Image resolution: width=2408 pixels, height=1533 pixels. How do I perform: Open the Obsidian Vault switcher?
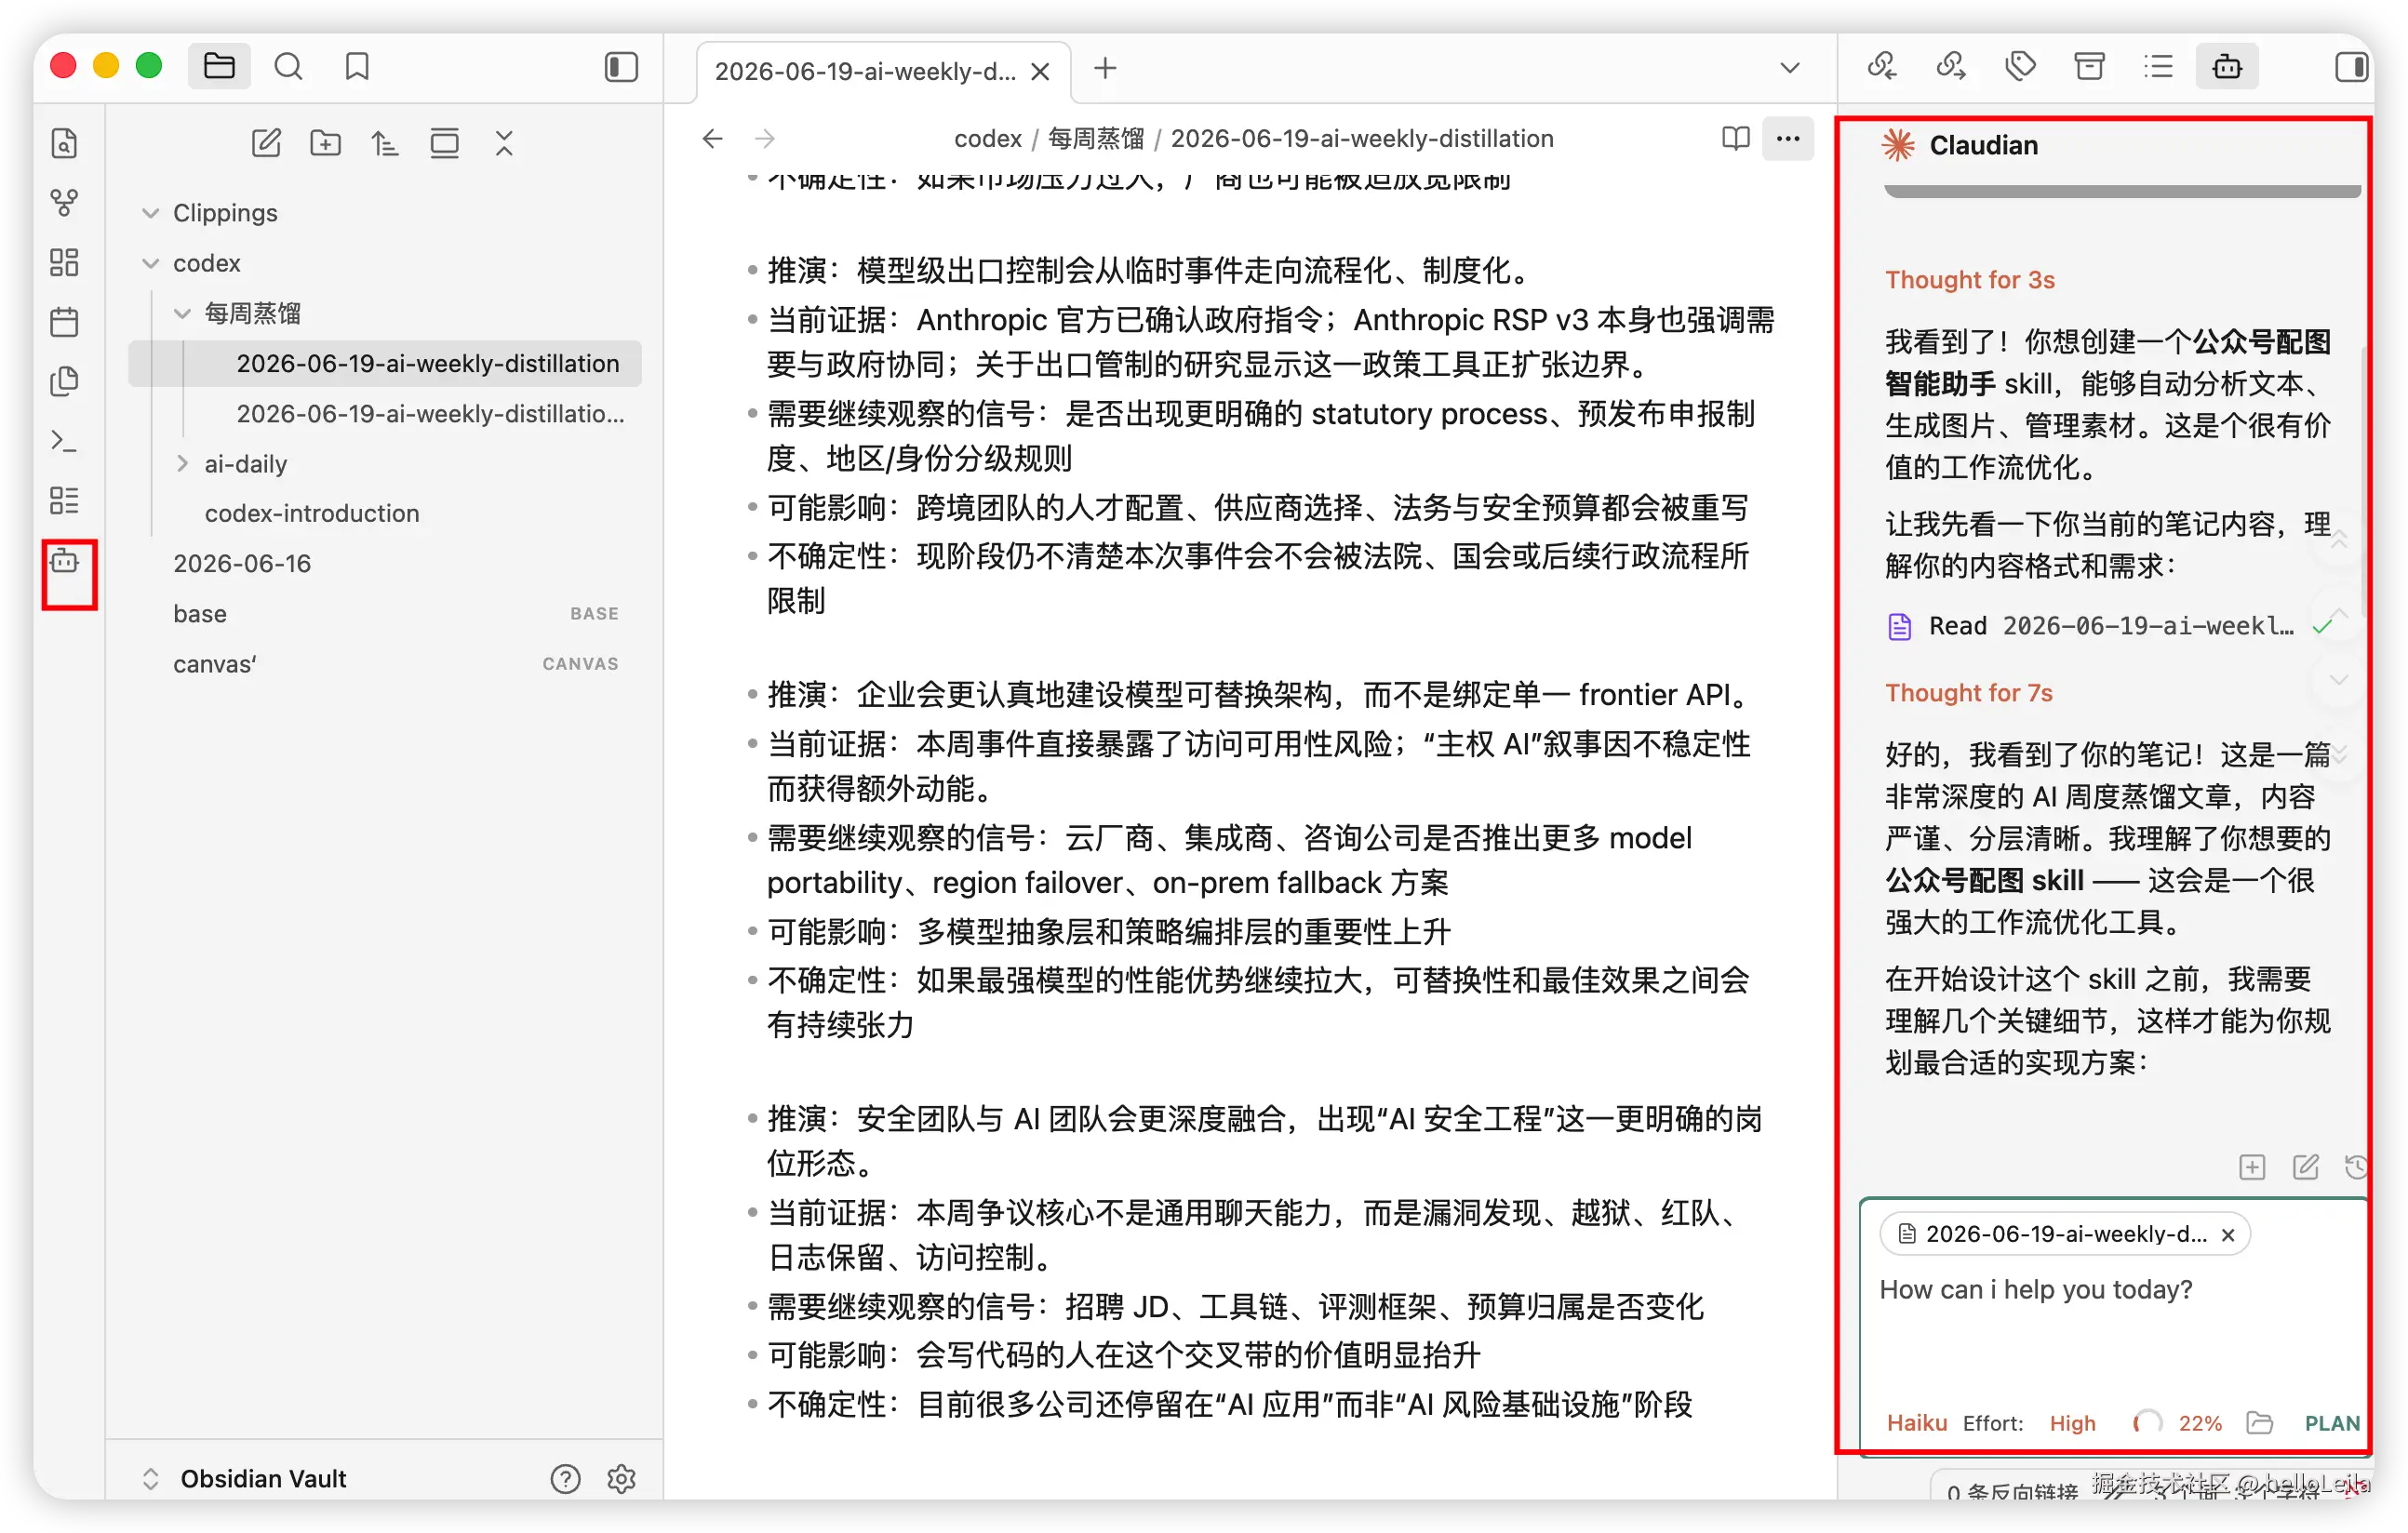pos(262,1479)
